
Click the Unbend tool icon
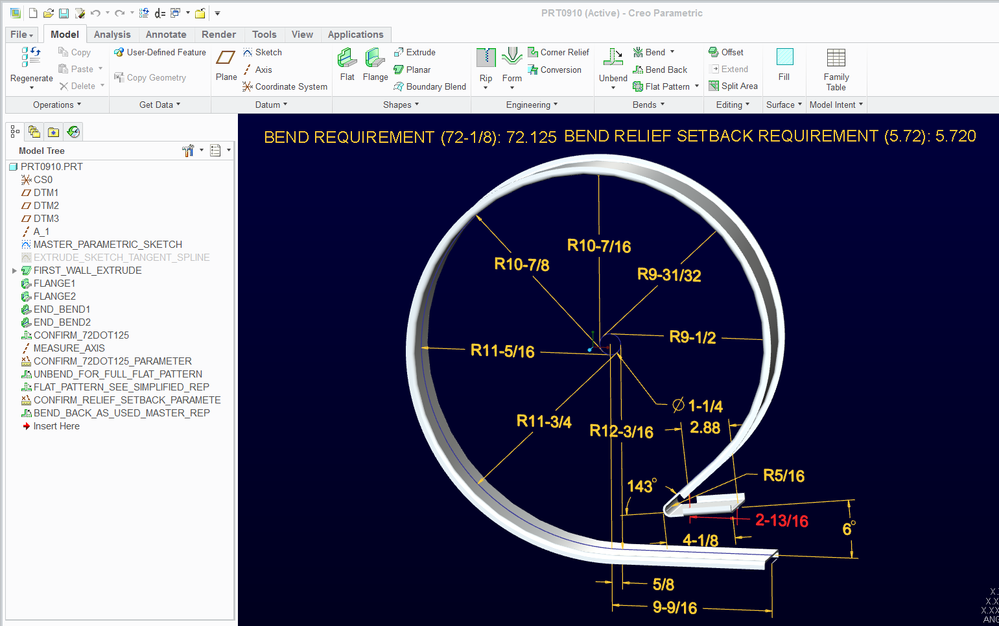(x=613, y=59)
